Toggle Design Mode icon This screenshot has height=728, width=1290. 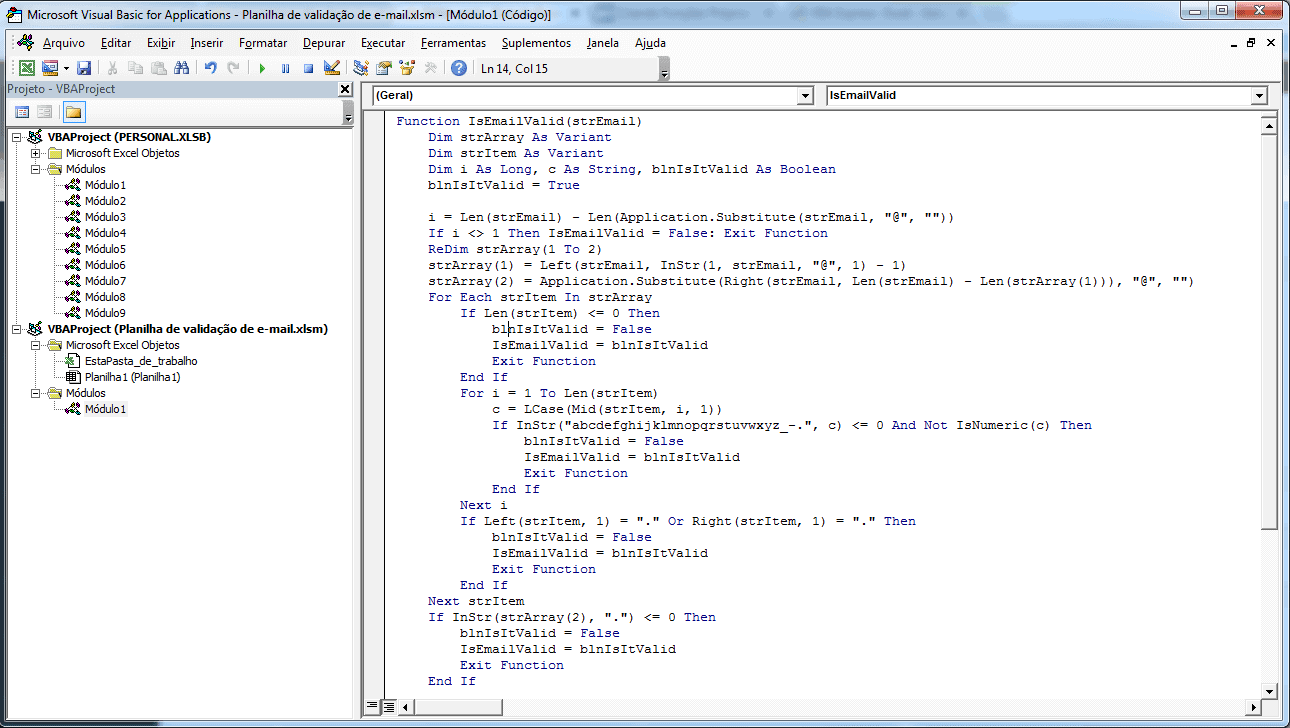(332, 68)
